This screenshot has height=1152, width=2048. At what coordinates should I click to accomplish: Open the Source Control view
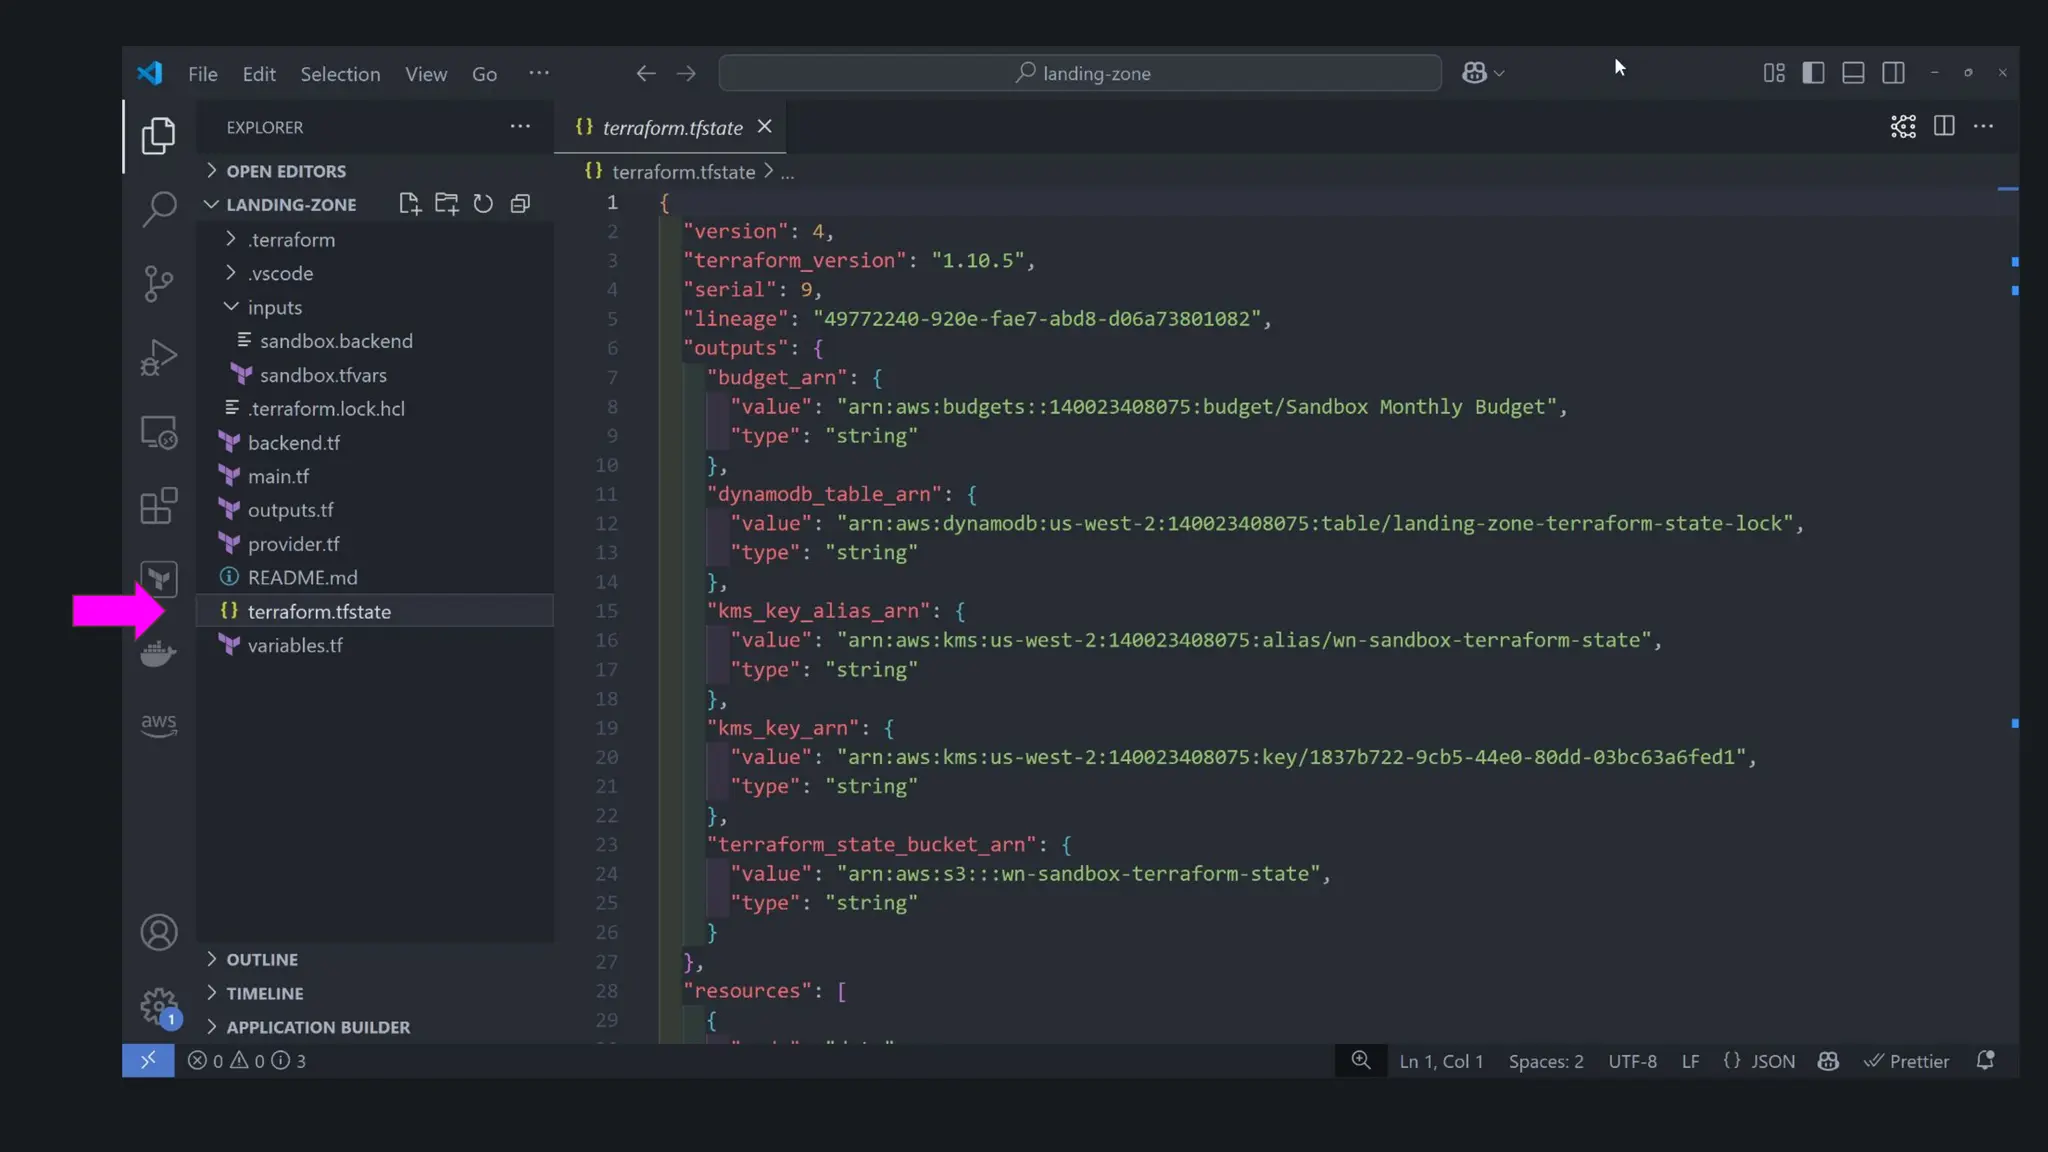[x=158, y=283]
